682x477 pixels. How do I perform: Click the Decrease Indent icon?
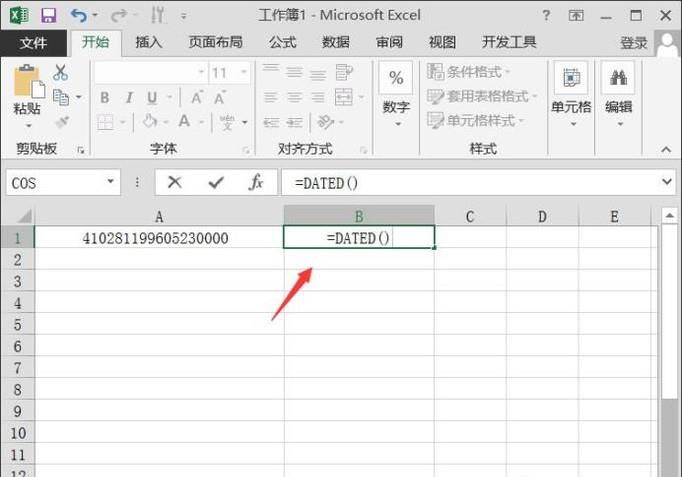(x=271, y=123)
